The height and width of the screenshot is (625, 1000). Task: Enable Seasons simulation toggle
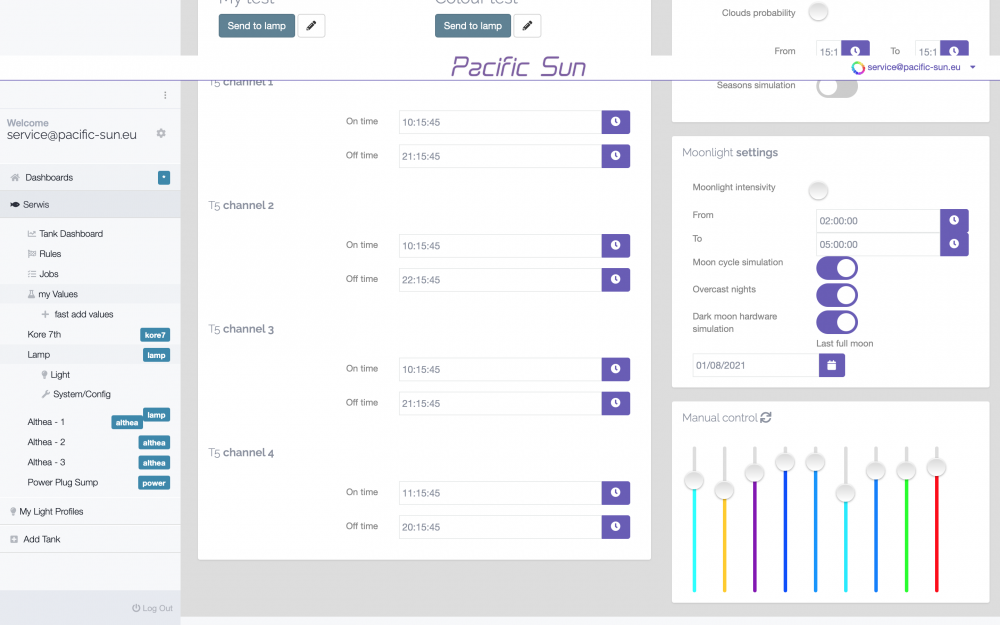[837, 86]
